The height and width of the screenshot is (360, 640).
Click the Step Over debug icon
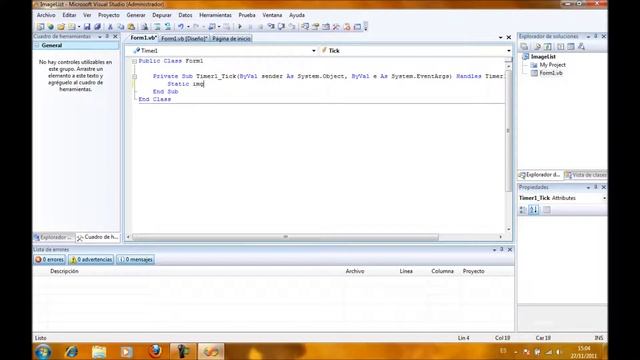click(x=281, y=27)
